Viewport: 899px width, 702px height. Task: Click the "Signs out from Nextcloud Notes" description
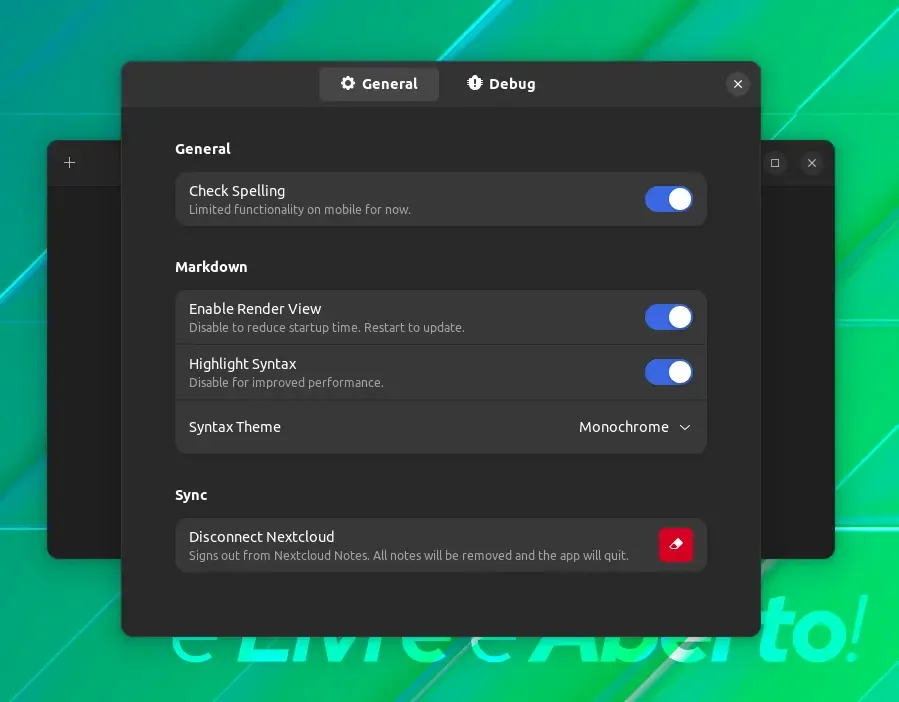pyautogui.click(x=409, y=556)
